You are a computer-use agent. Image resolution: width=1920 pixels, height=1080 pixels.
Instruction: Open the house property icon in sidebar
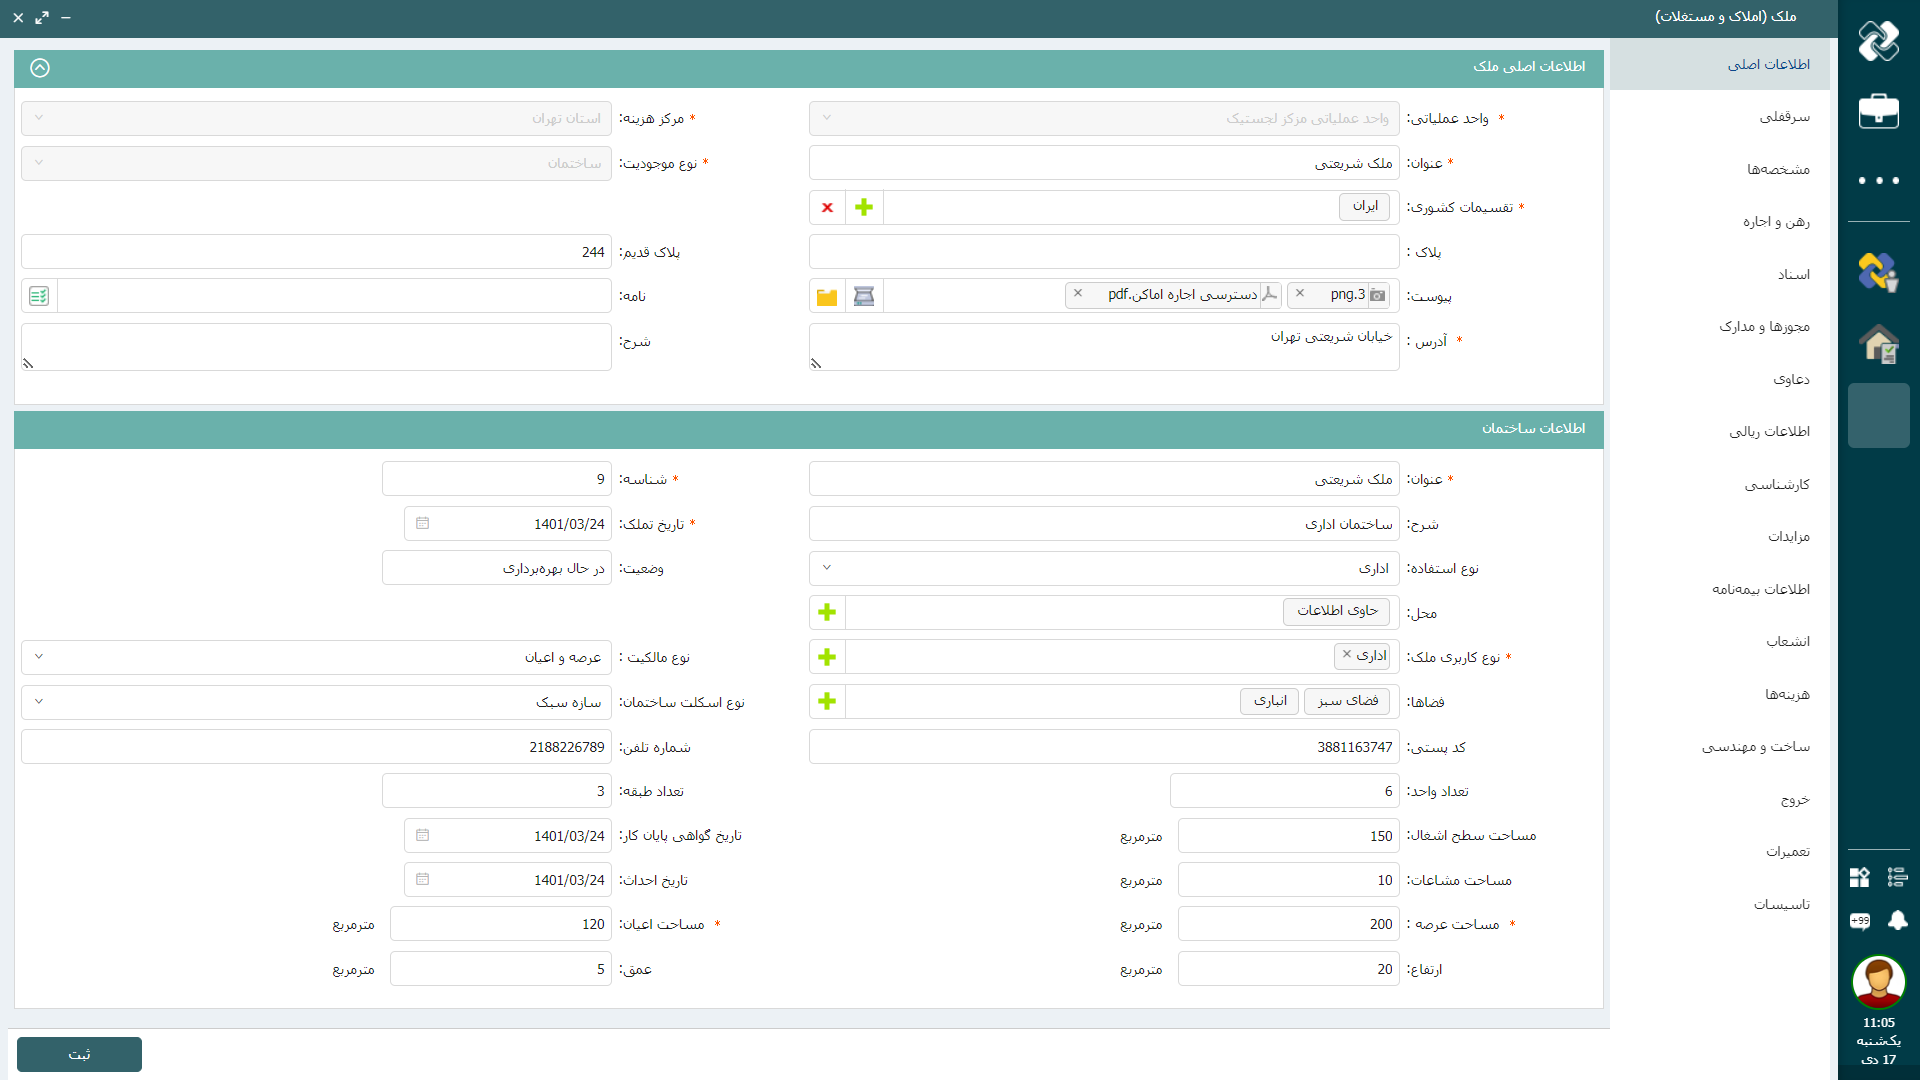(x=1878, y=344)
